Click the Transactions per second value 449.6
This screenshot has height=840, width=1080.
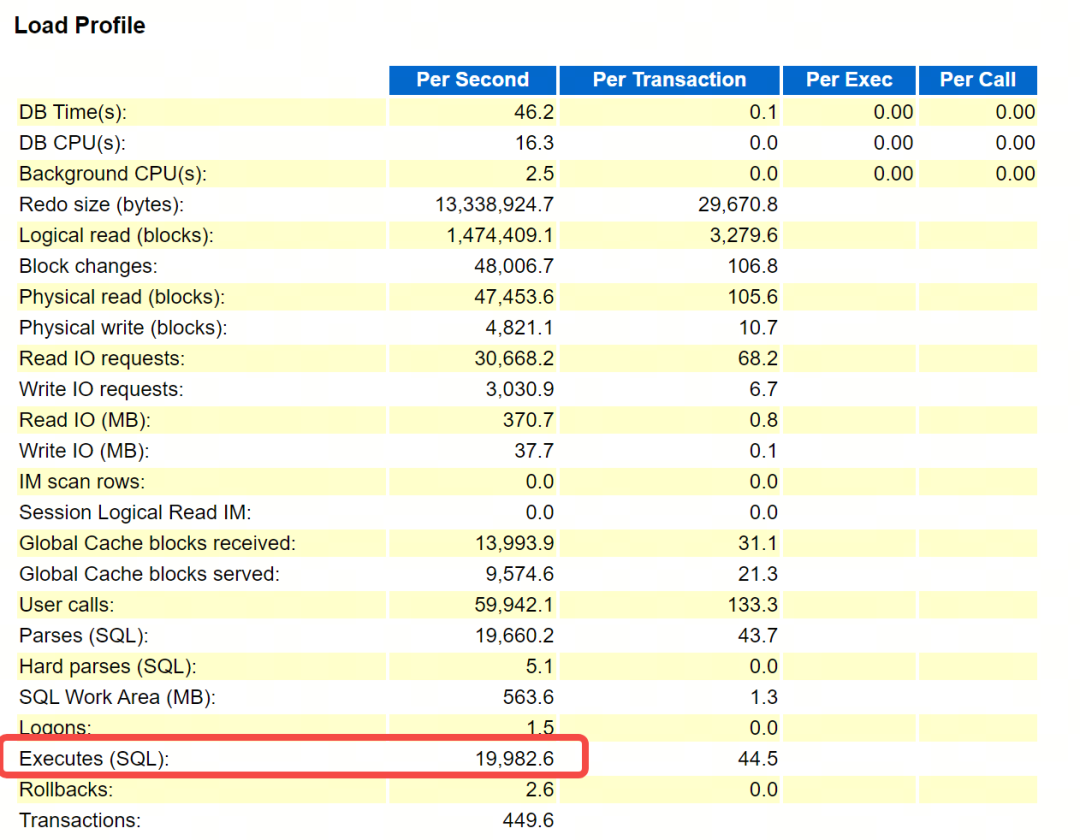coord(528,820)
